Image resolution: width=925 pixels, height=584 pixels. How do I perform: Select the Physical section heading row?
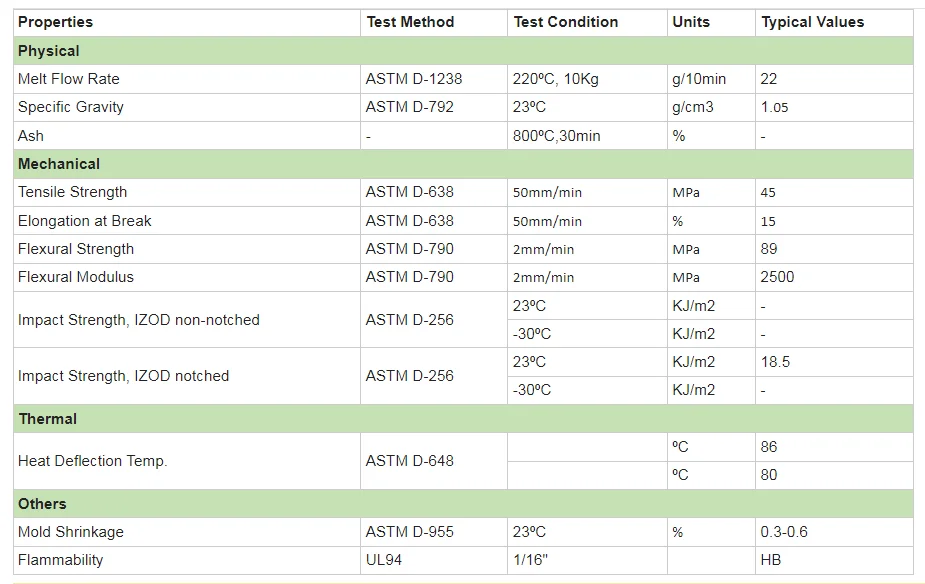click(49, 51)
